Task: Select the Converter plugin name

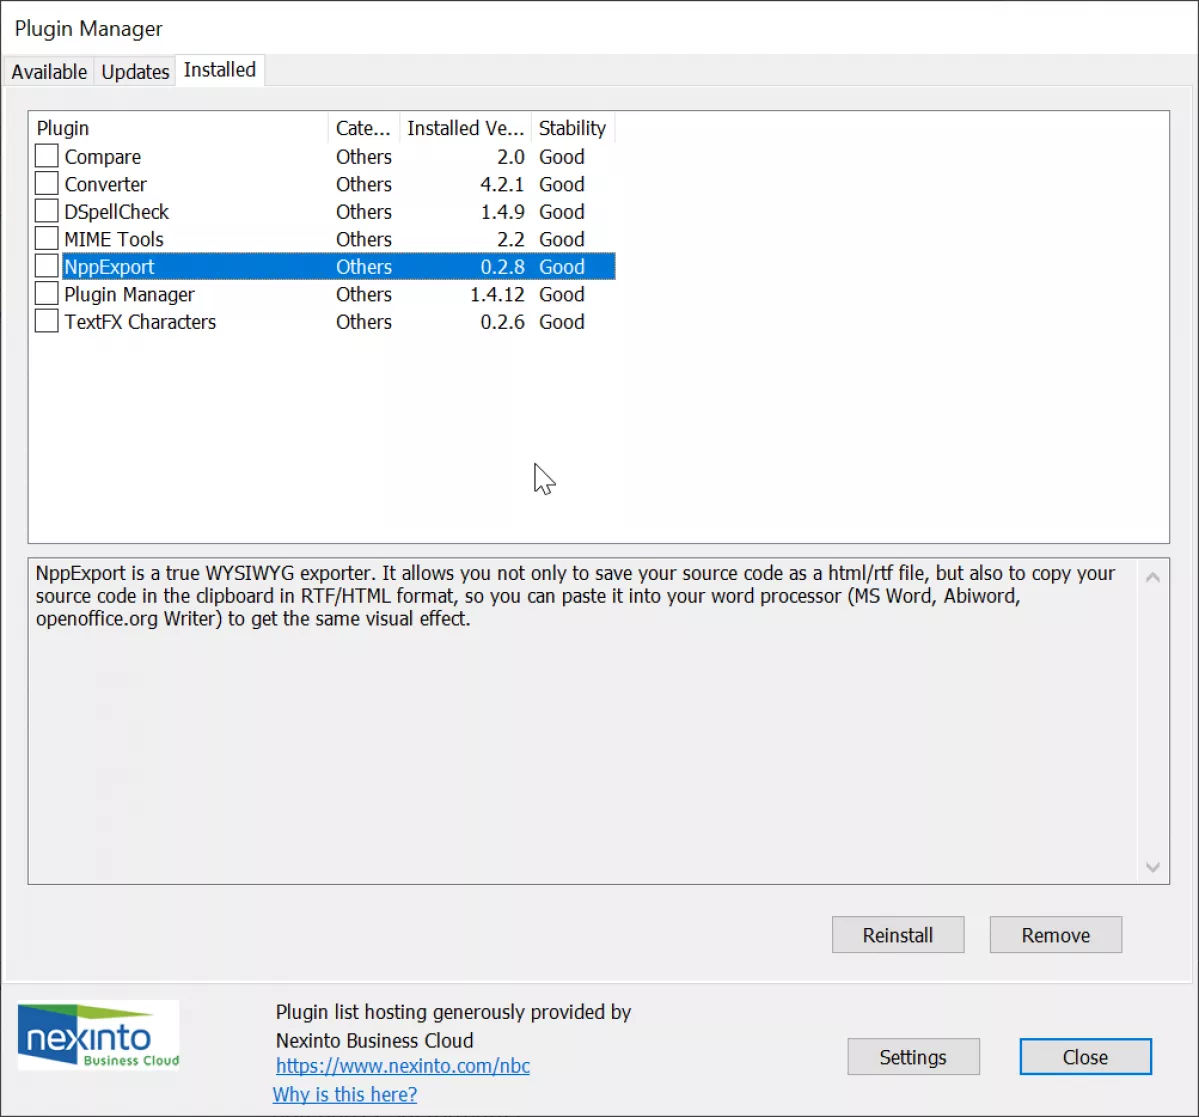Action: (x=106, y=184)
